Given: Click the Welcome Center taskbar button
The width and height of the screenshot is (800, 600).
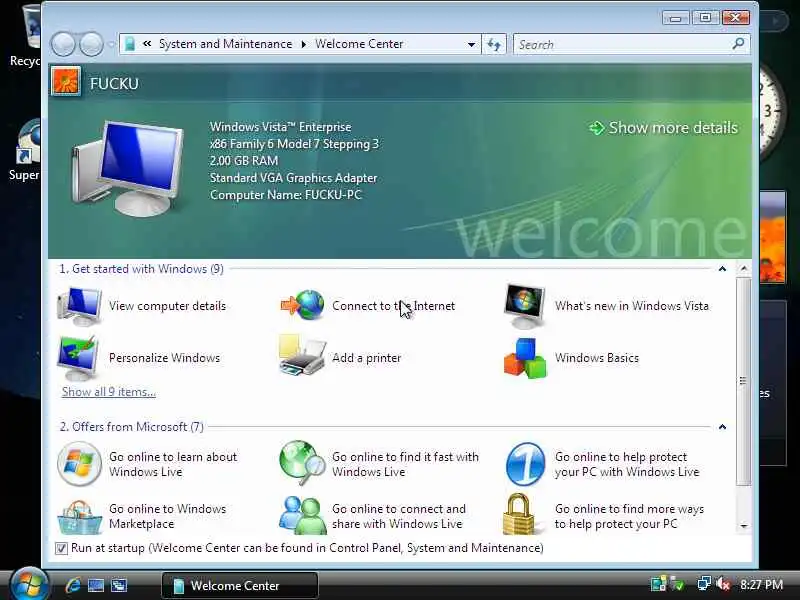Looking at the screenshot, I should click(240, 585).
